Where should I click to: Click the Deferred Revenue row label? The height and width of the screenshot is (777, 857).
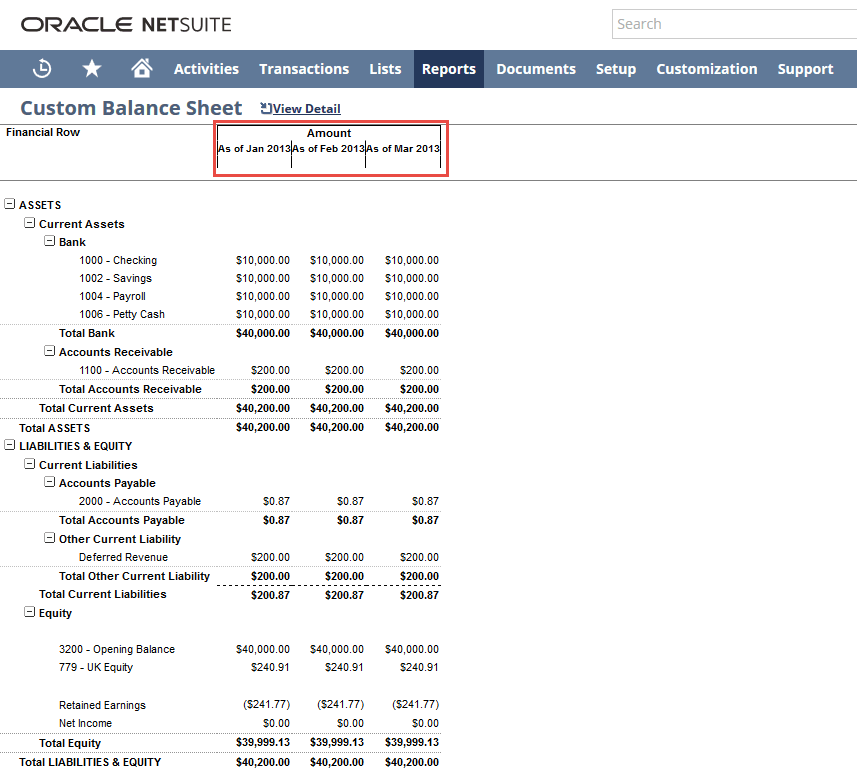pos(124,557)
